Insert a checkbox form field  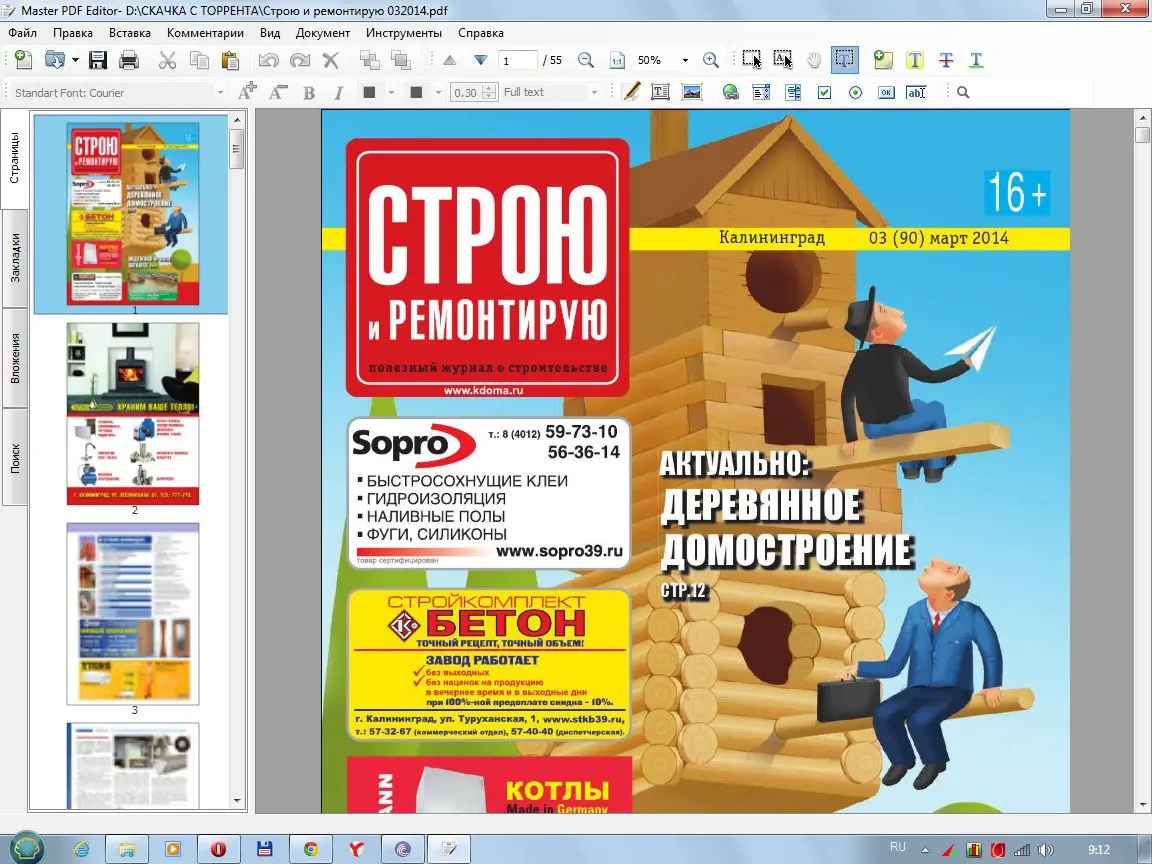pyautogui.click(x=824, y=93)
